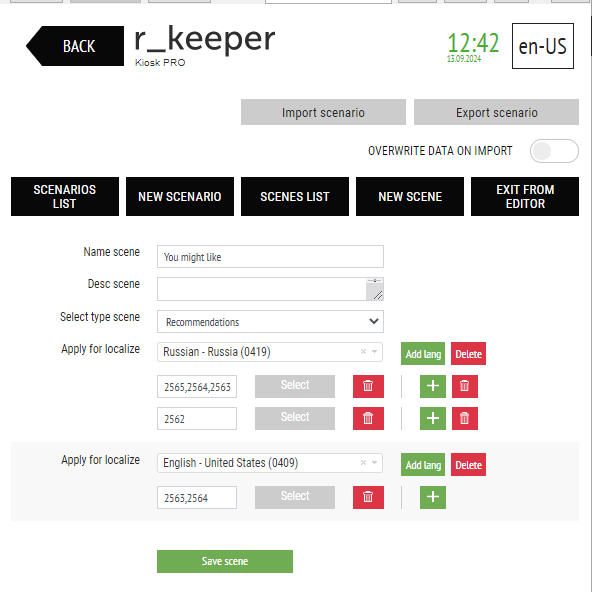Open the Select type scene dropdown
Screen dimensions: 592x592
(x=270, y=322)
